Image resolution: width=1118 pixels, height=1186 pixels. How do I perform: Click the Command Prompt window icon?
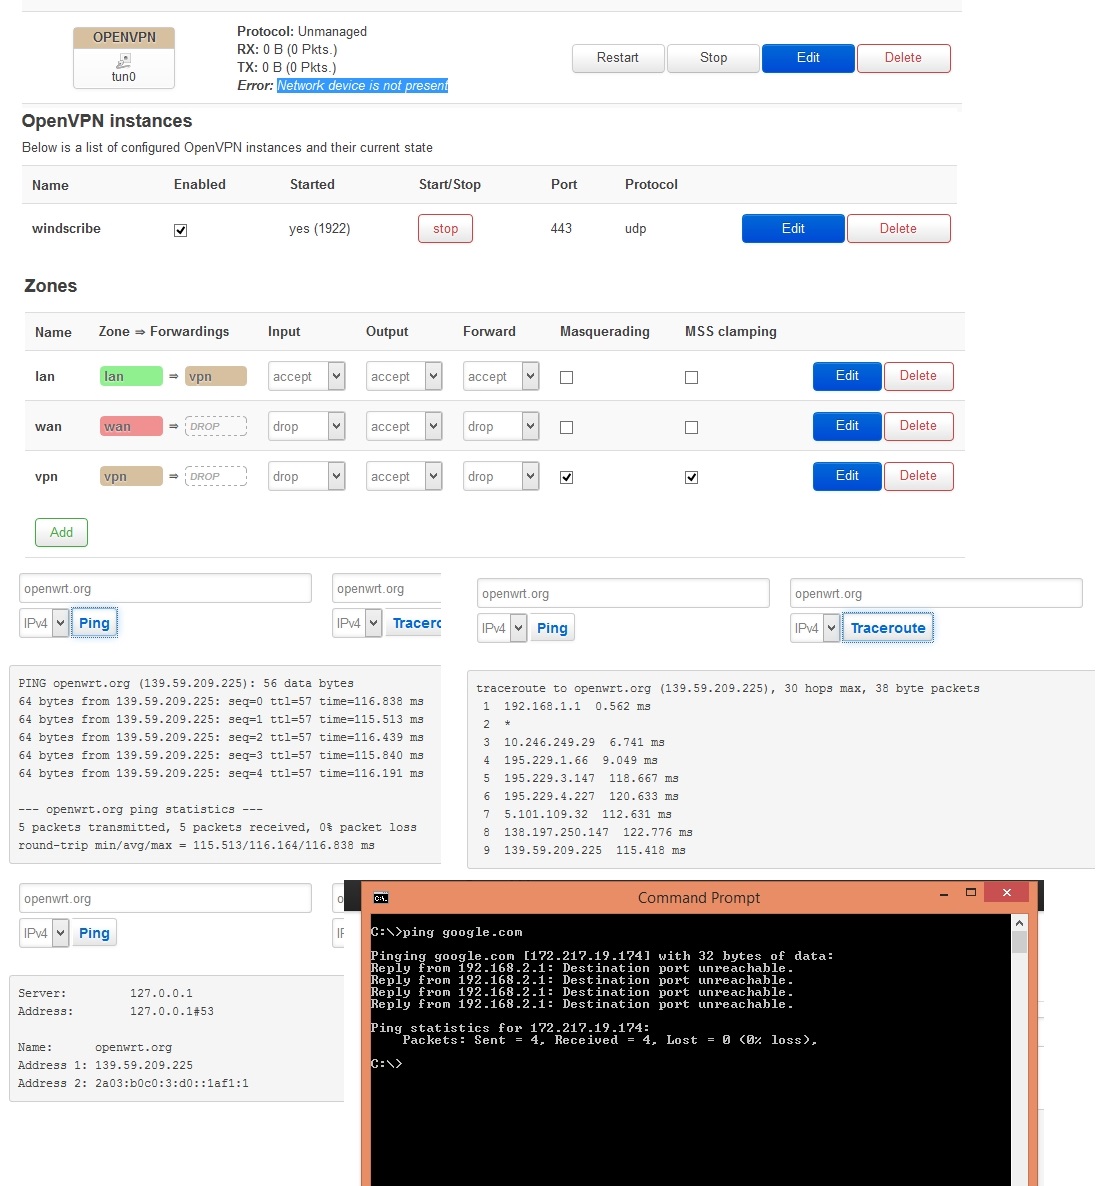coord(380,897)
